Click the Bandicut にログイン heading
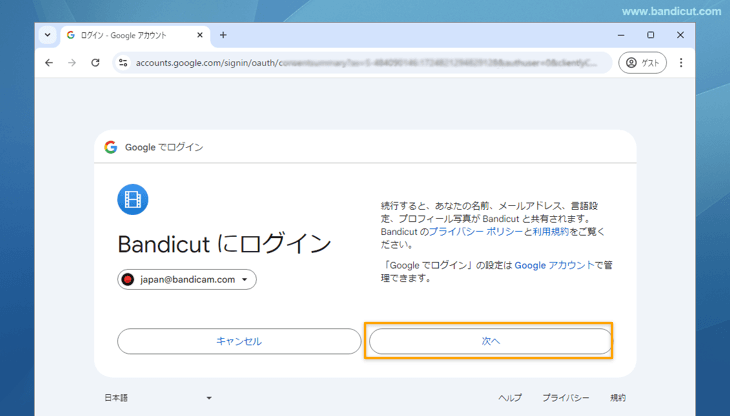Viewport: 730px width, 416px height. coord(224,244)
